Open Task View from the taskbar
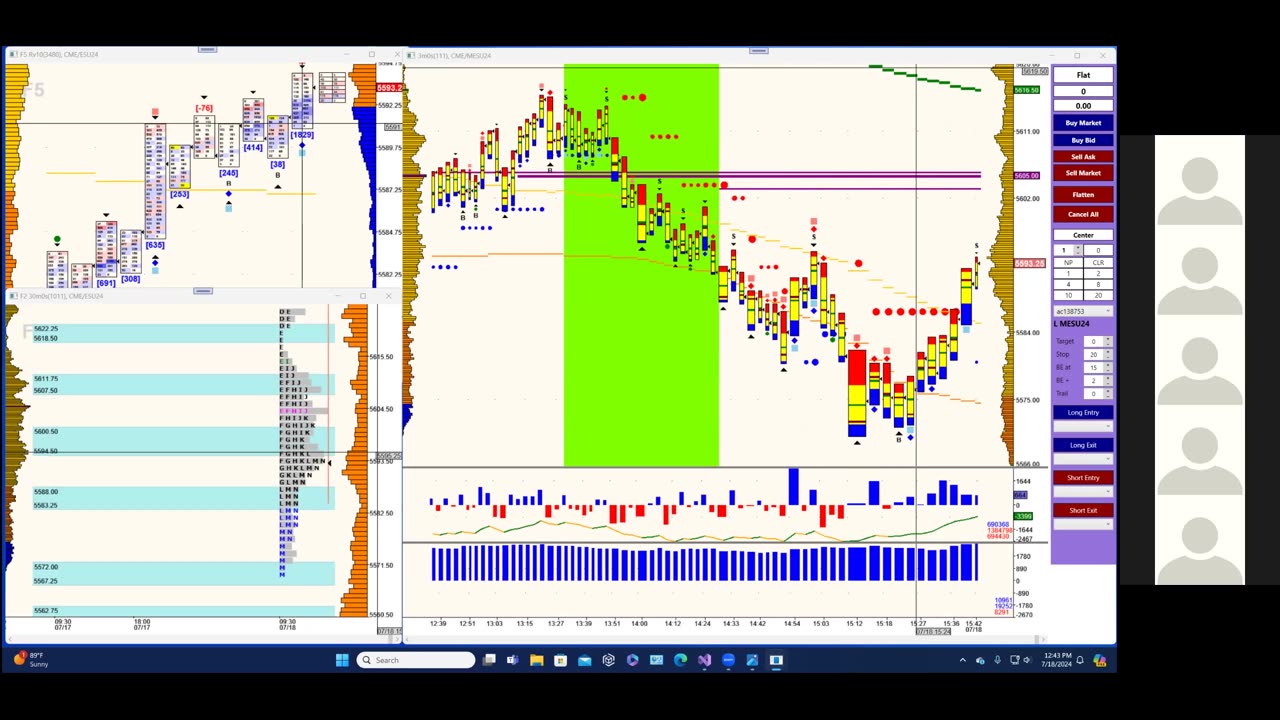Viewport: 1280px width, 720px height. pyautogui.click(x=489, y=660)
